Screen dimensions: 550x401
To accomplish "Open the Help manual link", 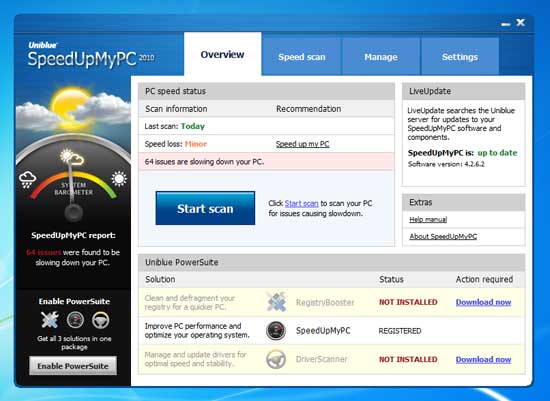I will [x=428, y=220].
